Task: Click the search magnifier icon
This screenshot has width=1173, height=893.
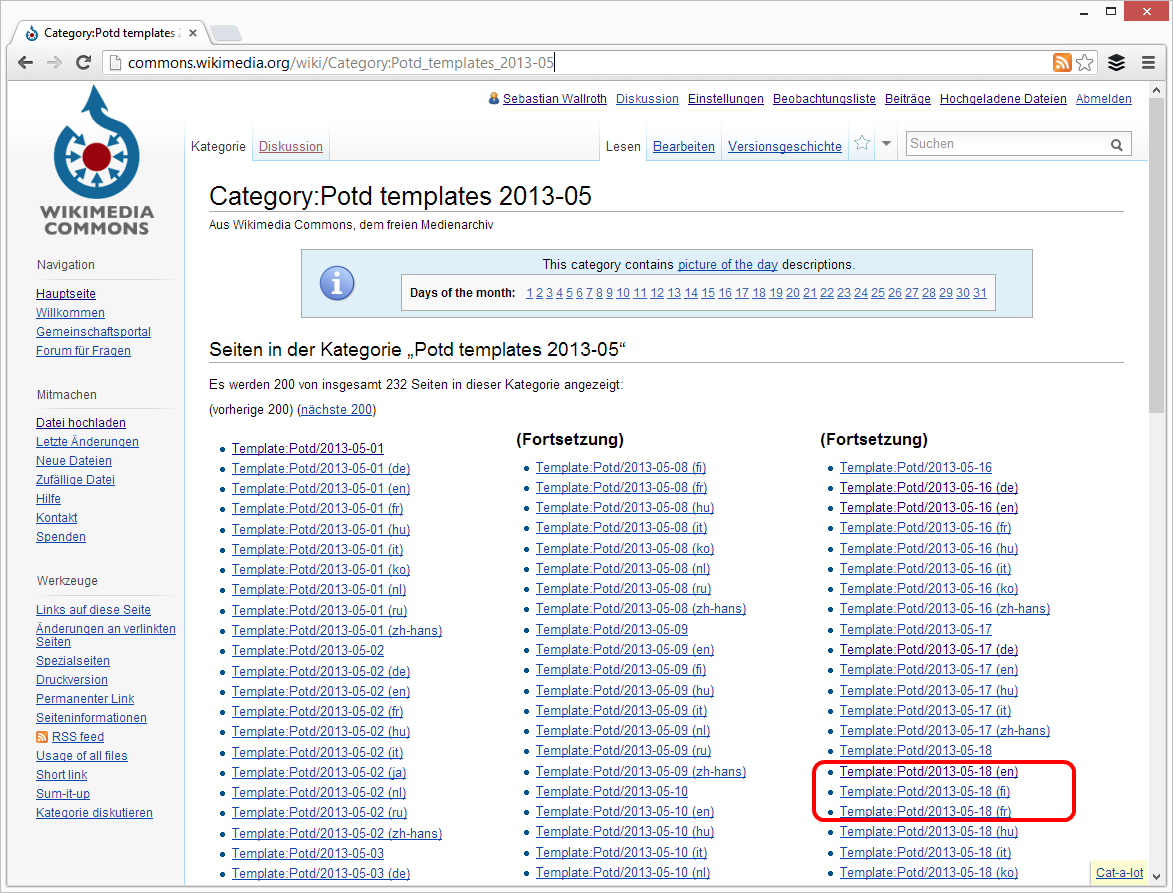Action: (1117, 145)
